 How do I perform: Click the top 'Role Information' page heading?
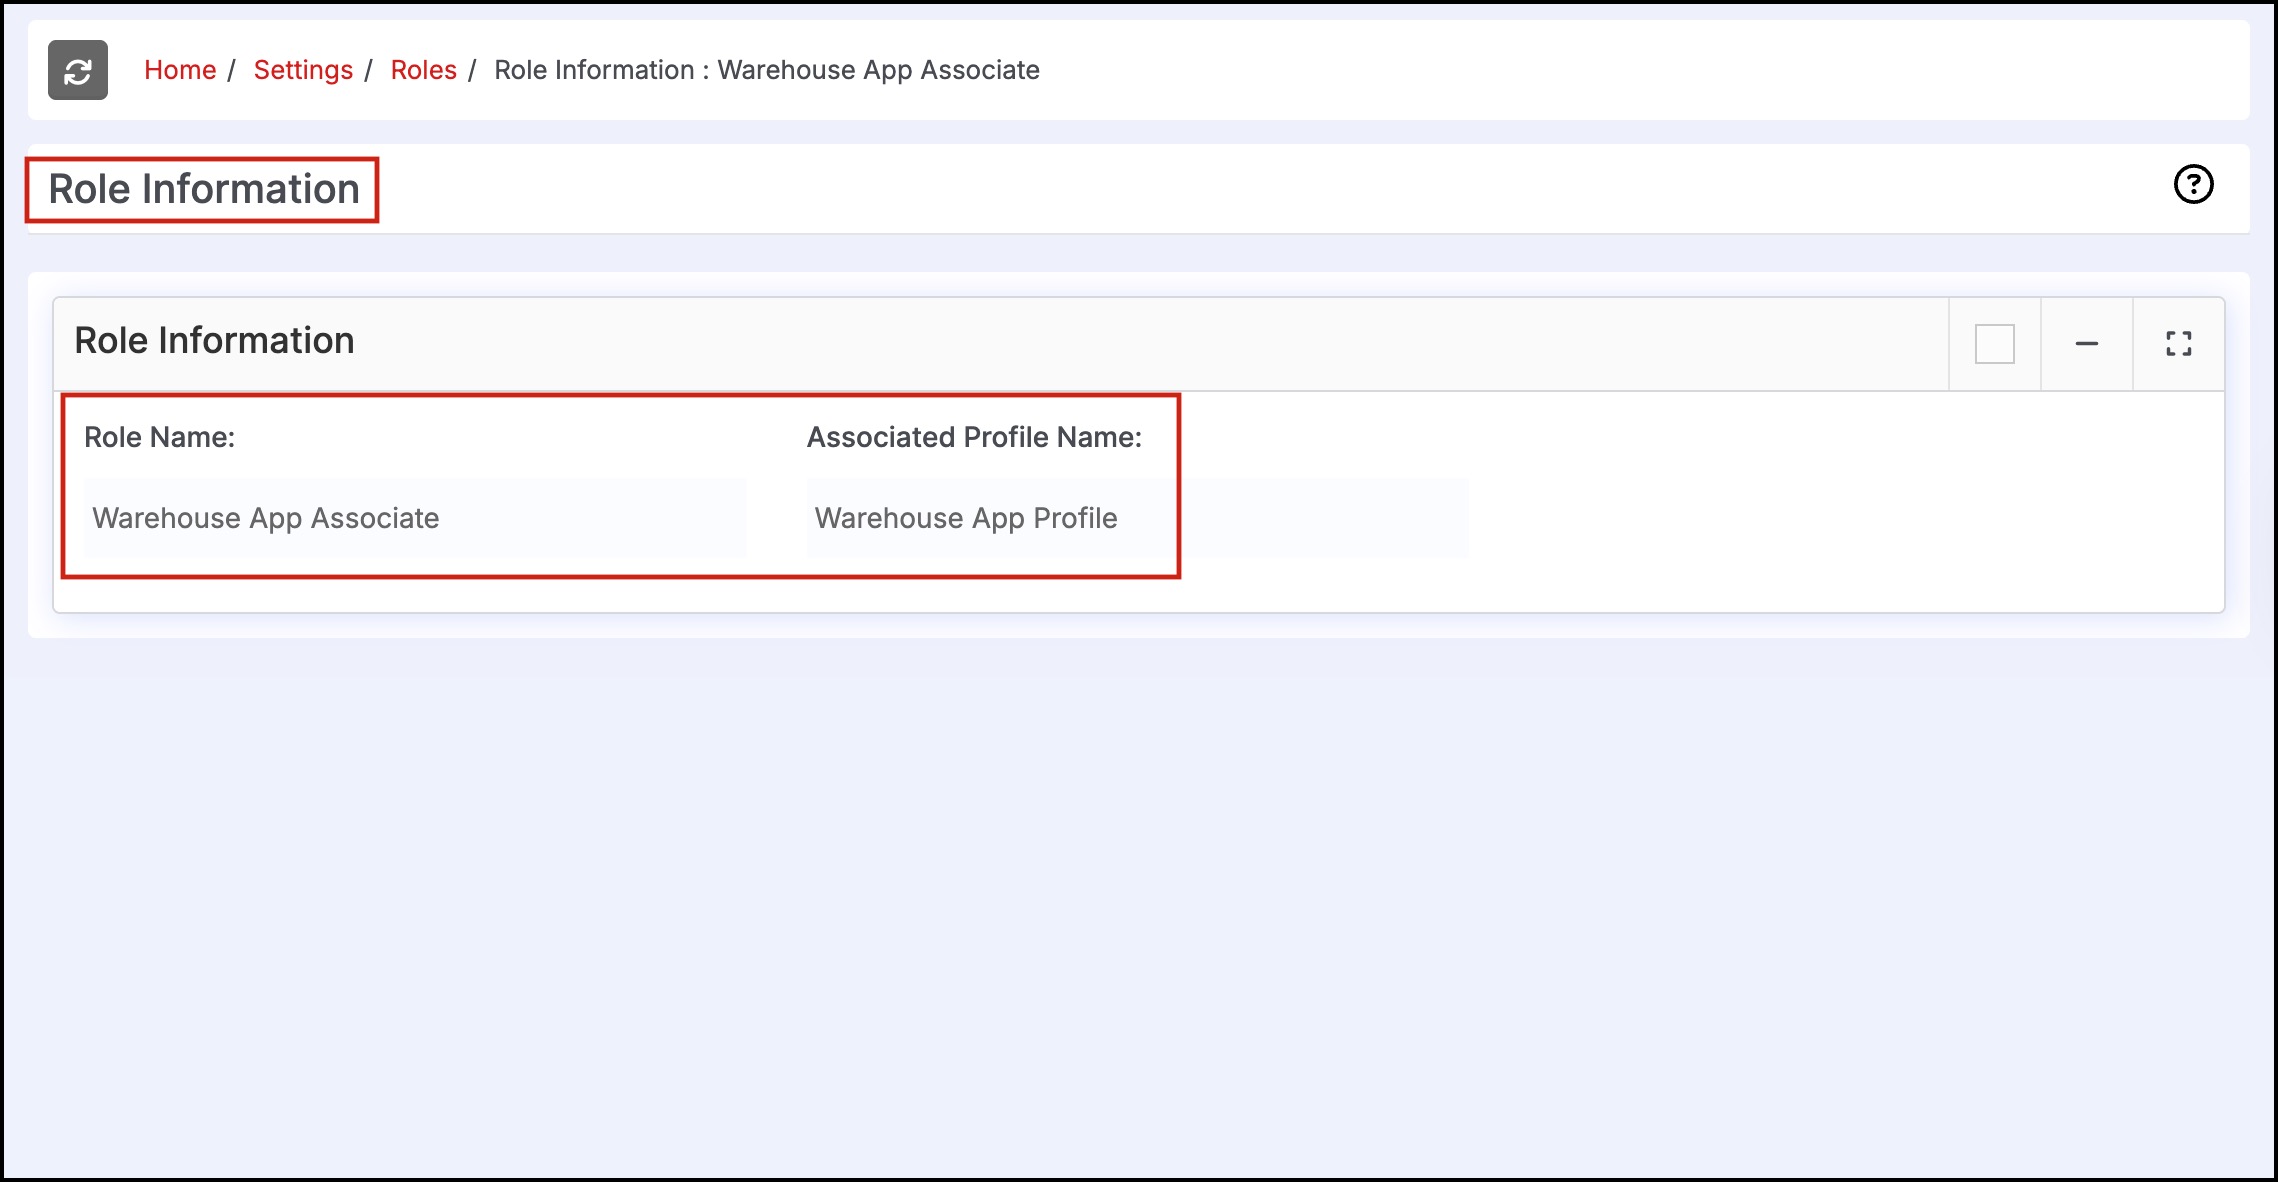[204, 189]
